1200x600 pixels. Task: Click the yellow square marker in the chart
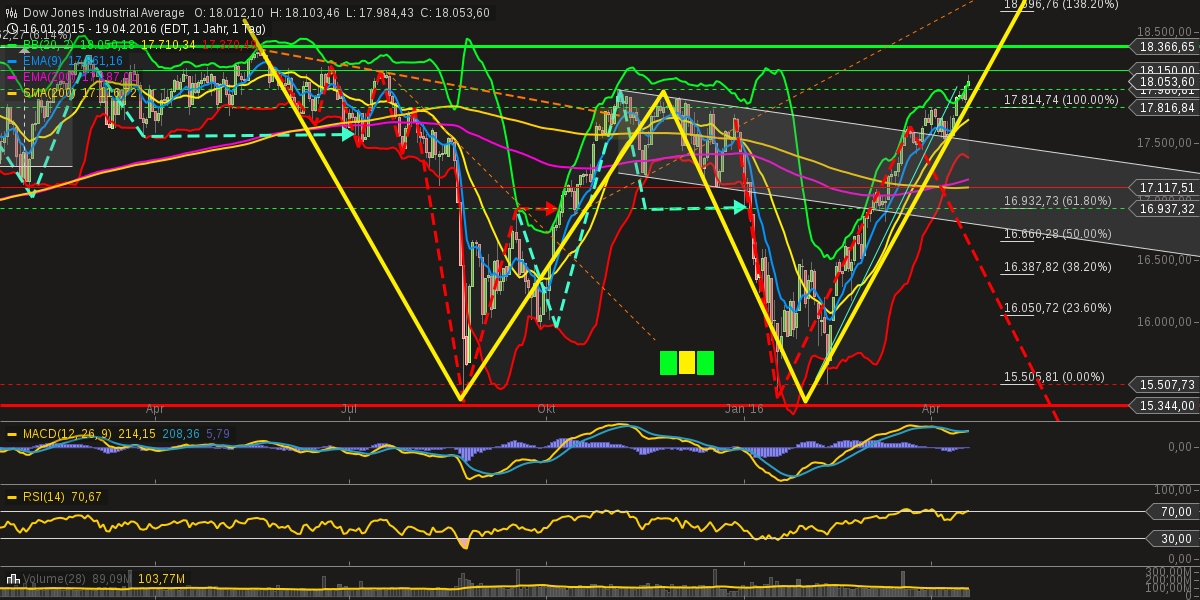[x=687, y=363]
